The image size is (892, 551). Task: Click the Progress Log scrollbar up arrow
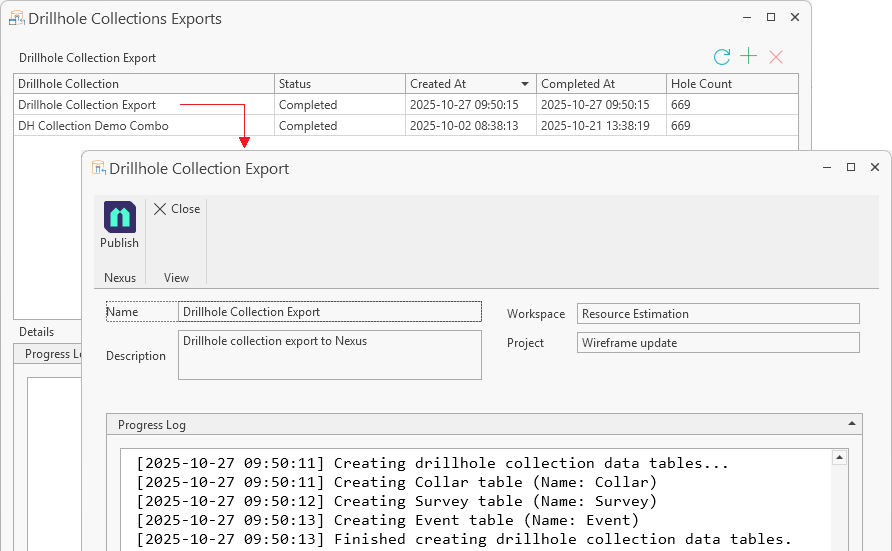click(840, 458)
